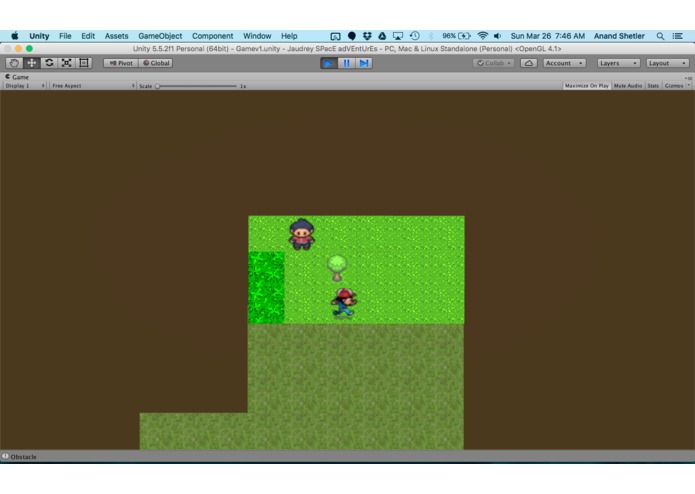Open the Wi-Fi status menu

click(483, 36)
